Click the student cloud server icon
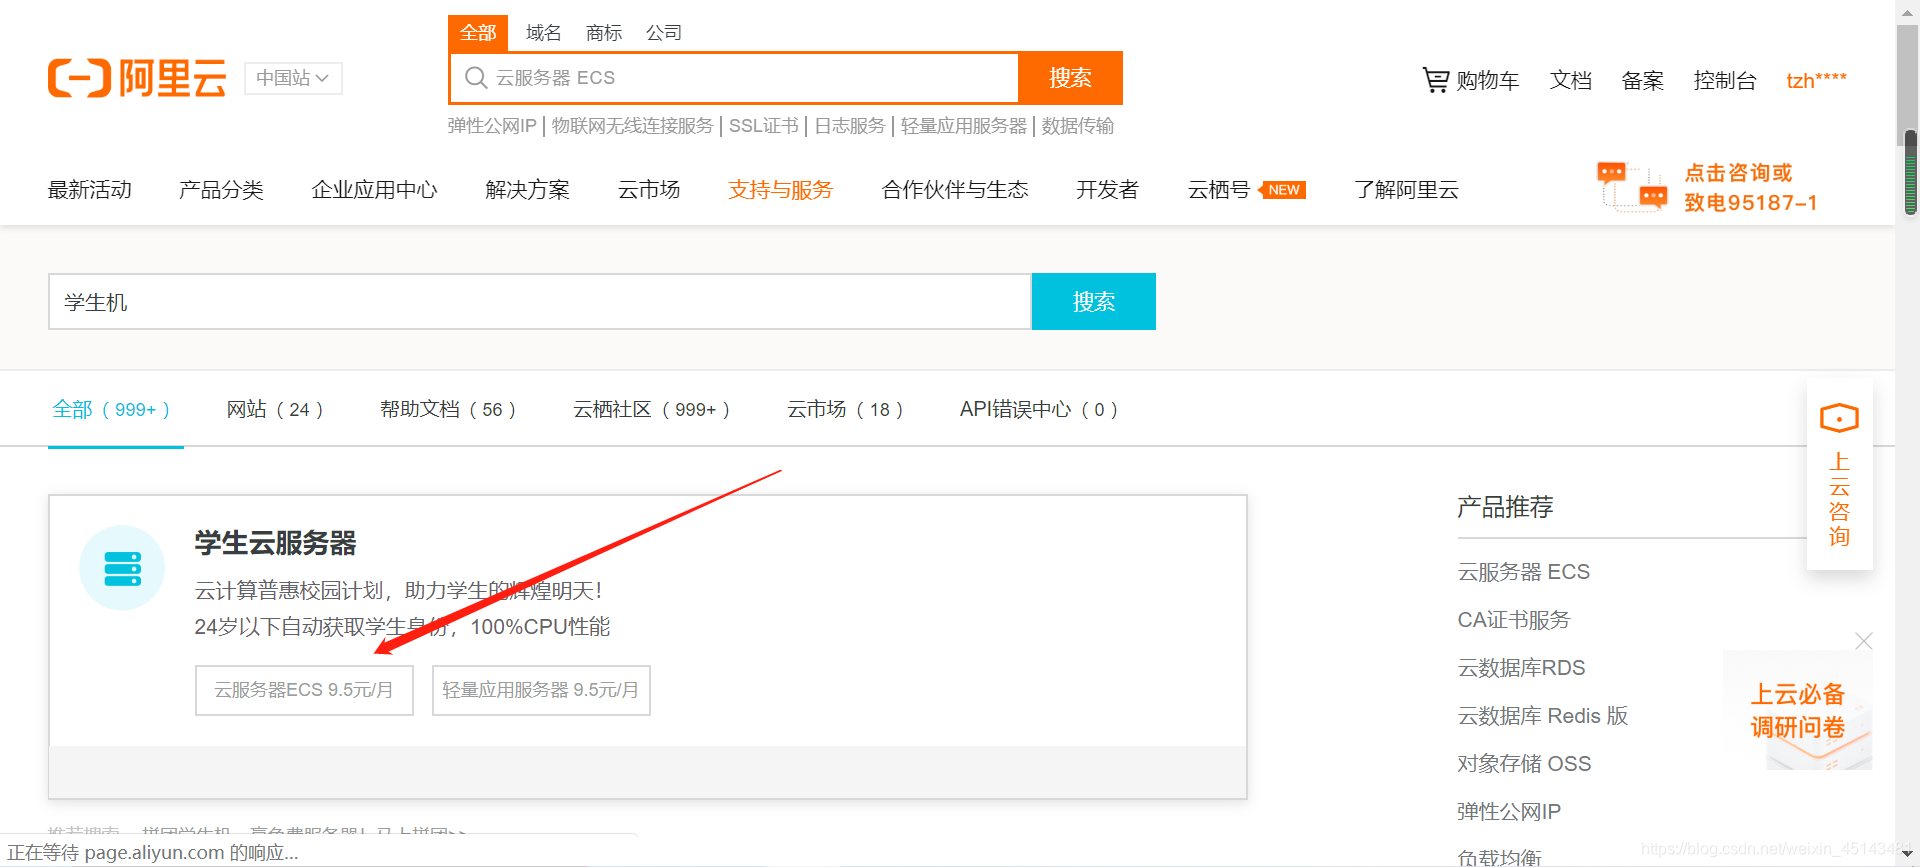 pos(122,568)
